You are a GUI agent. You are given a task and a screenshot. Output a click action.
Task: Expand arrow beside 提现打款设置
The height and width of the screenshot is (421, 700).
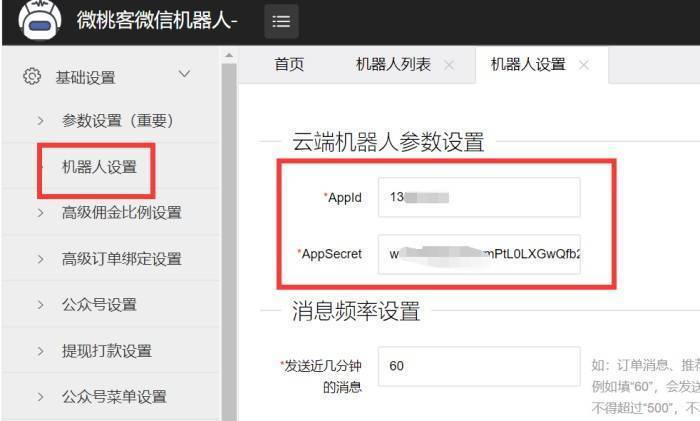click(x=41, y=351)
